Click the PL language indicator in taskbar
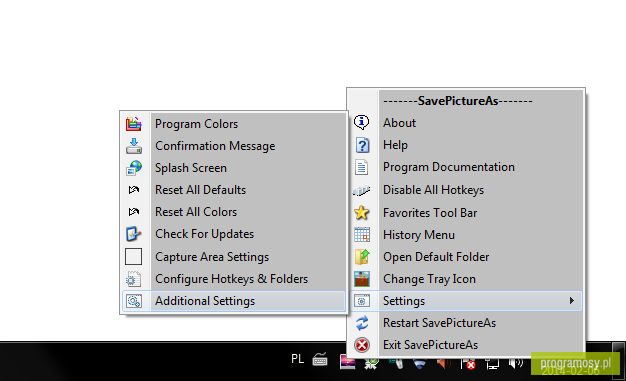The height and width of the screenshot is (381, 626). click(x=297, y=359)
